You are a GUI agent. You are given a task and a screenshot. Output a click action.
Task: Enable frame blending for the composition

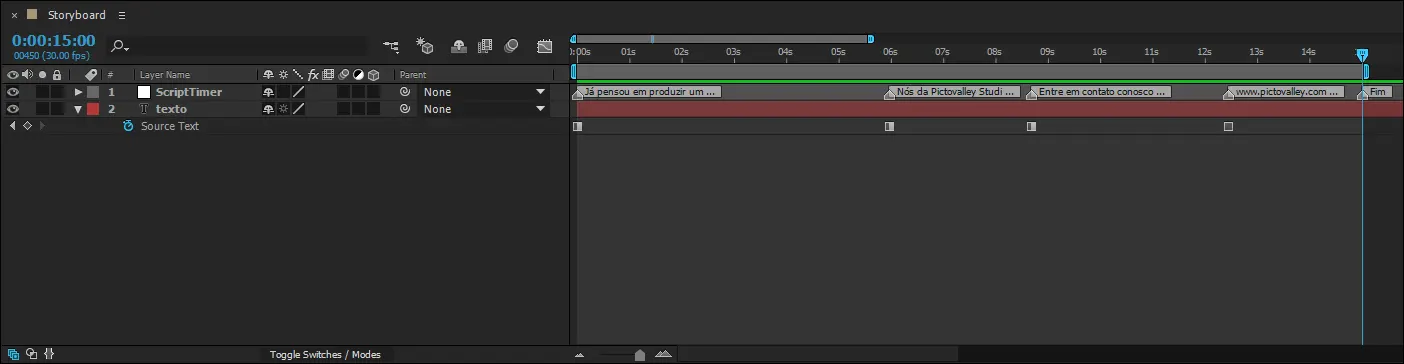(x=485, y=46)
